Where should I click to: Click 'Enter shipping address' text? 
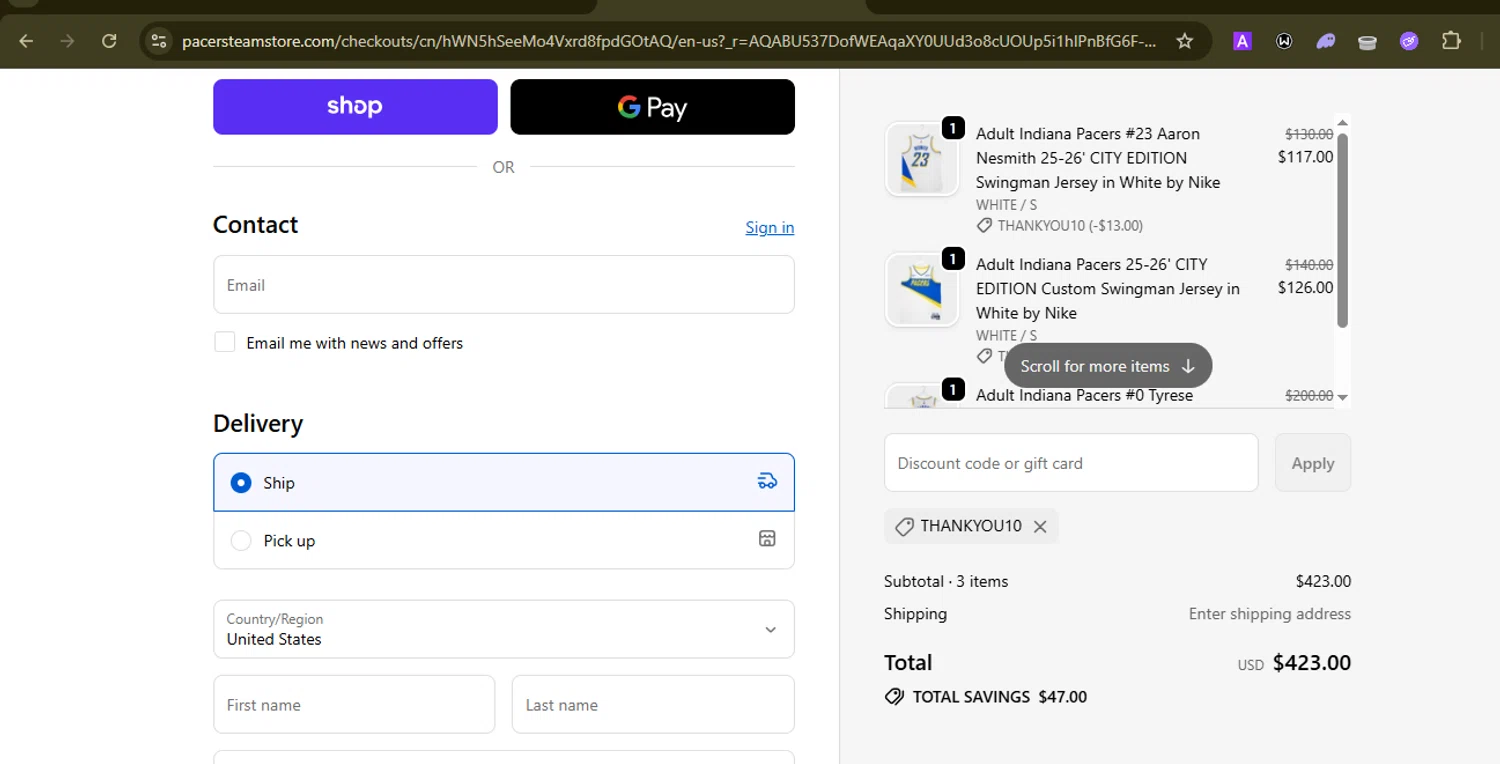(x=1270, y=614)
